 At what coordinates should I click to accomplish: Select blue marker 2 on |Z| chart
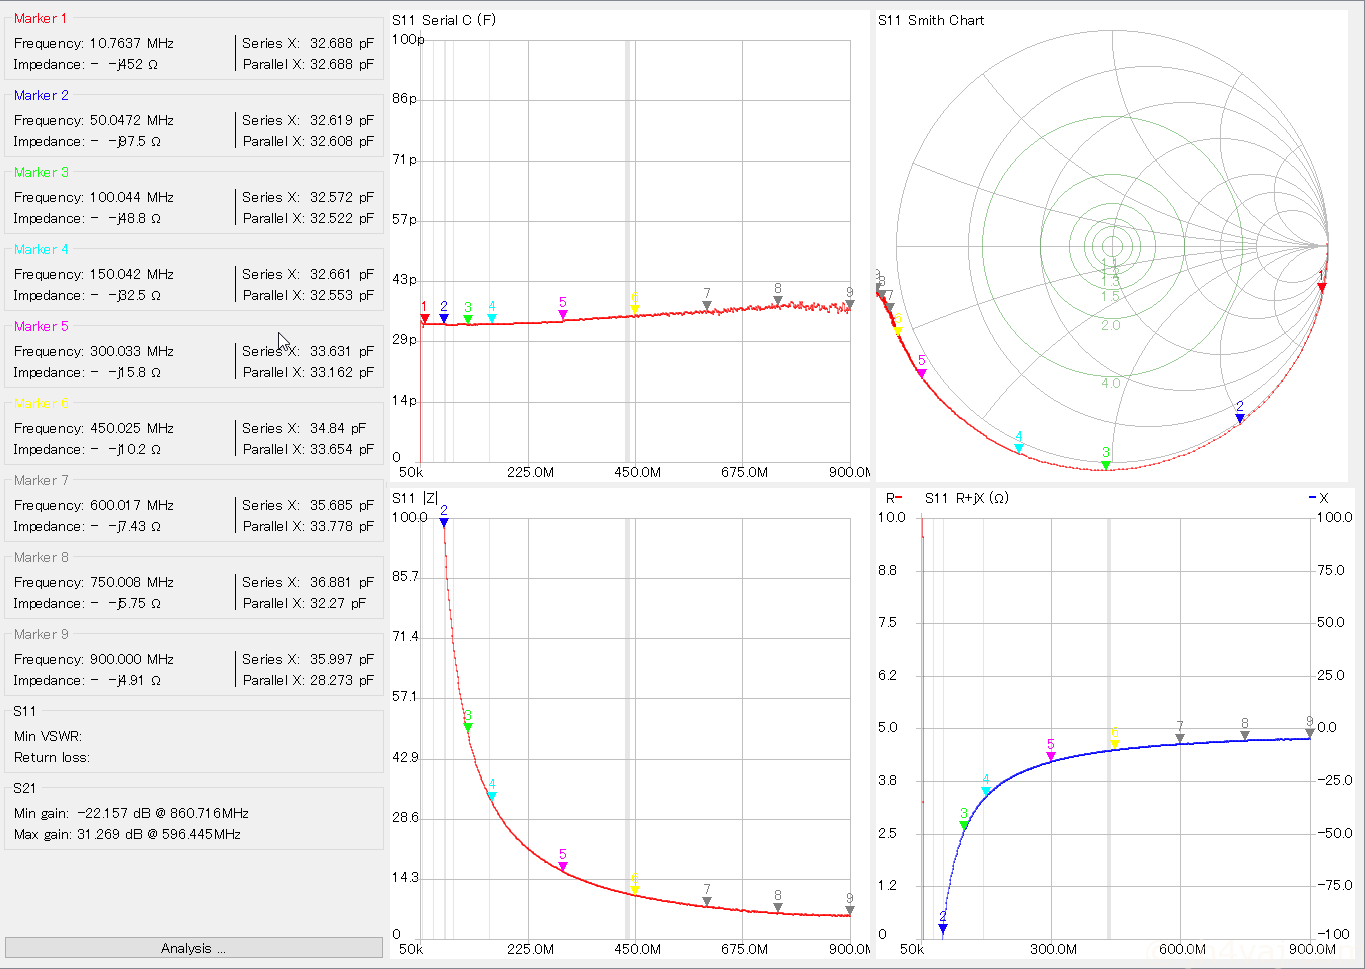(444, 522)
